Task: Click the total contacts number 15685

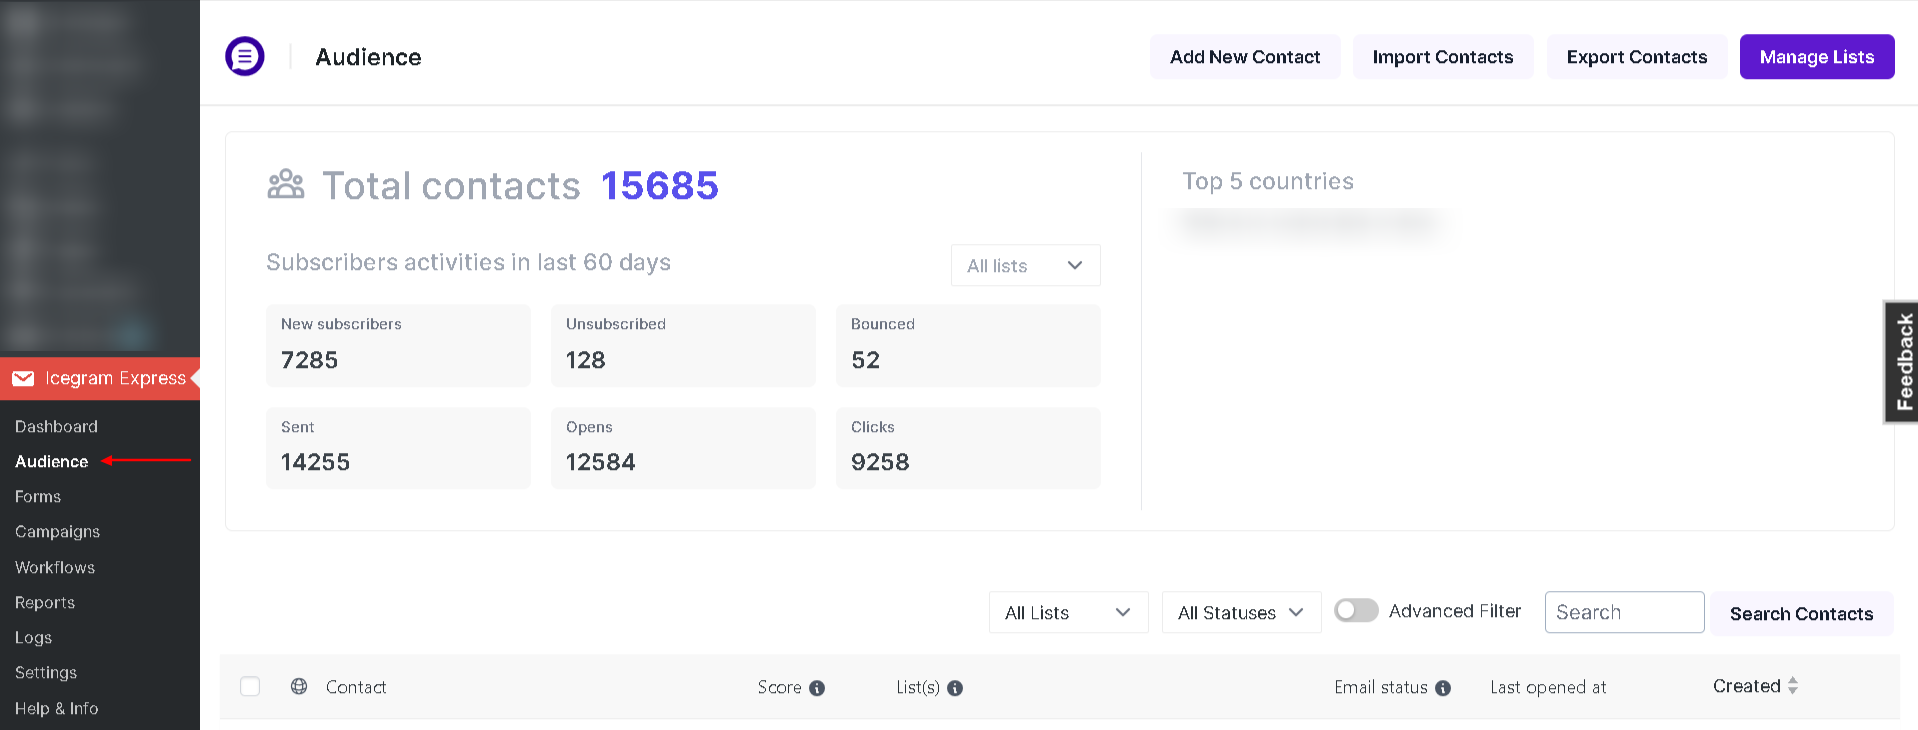Action: tap(660, 185)
